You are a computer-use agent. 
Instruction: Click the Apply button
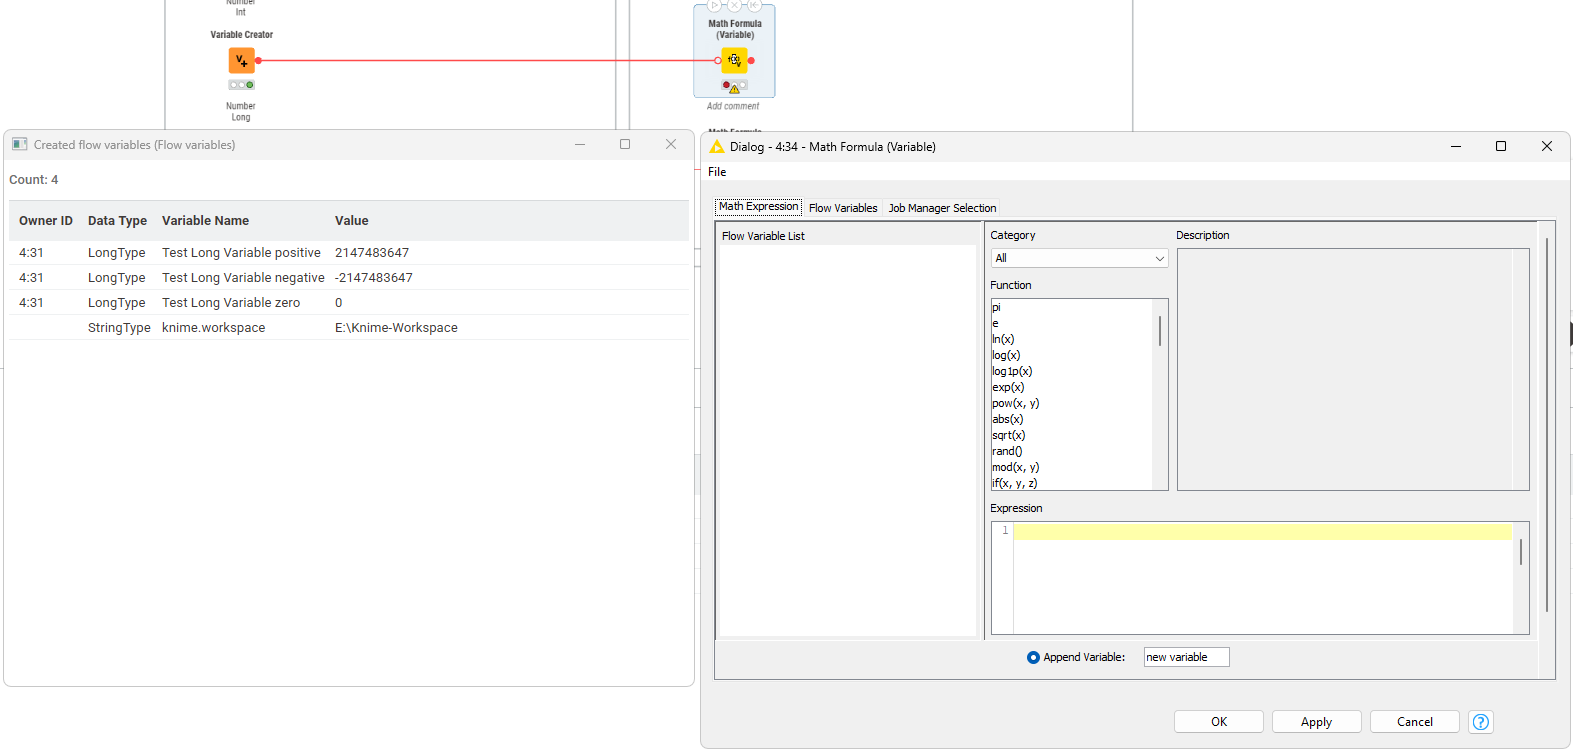click(x=1316, y=722)
